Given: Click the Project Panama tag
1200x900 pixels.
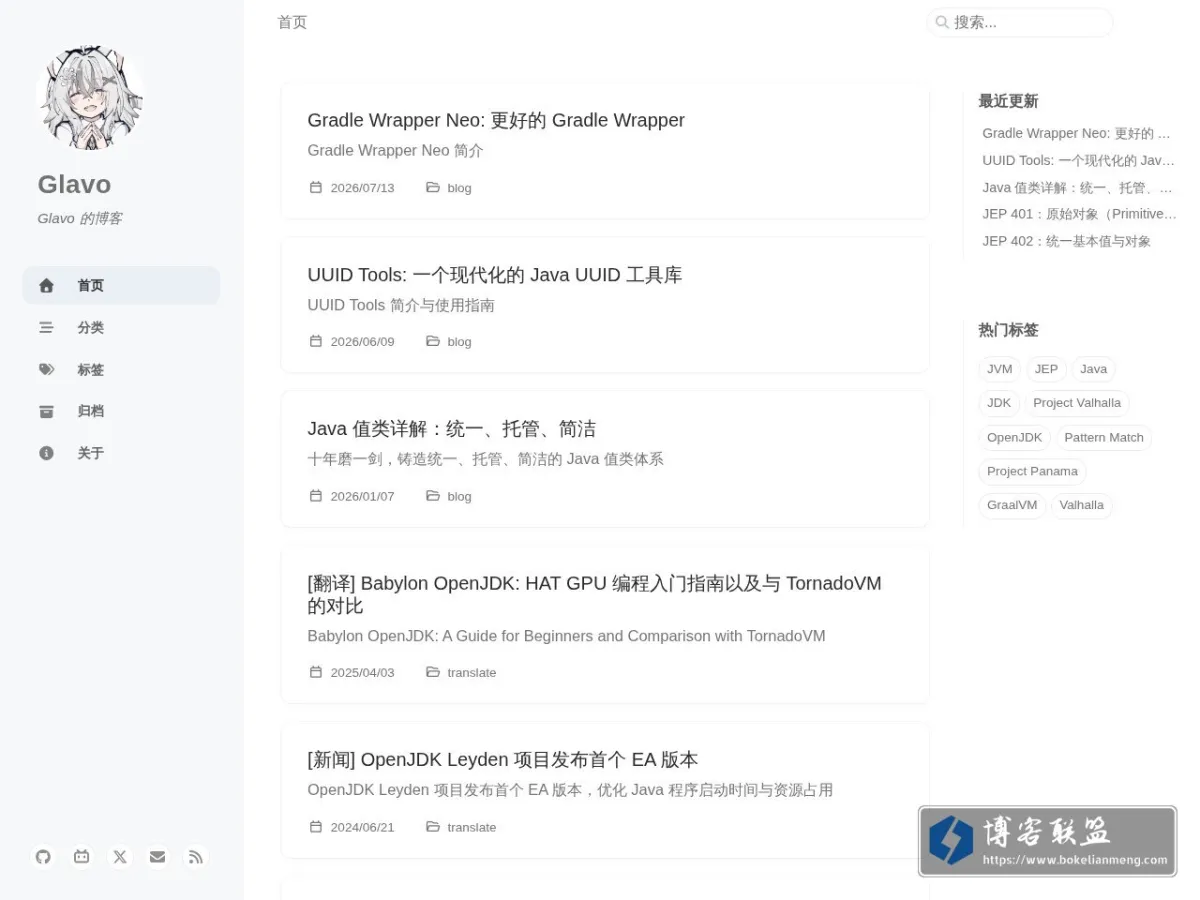Looking at the screenshot, I should click(x=1032, y=471).
